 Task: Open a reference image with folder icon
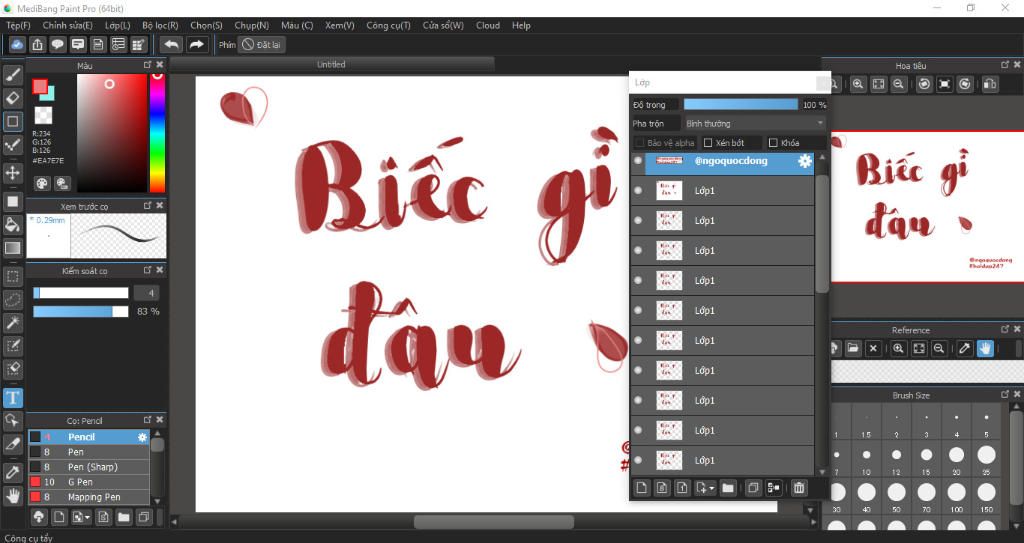pyautogui.click(x=853, y=348)
